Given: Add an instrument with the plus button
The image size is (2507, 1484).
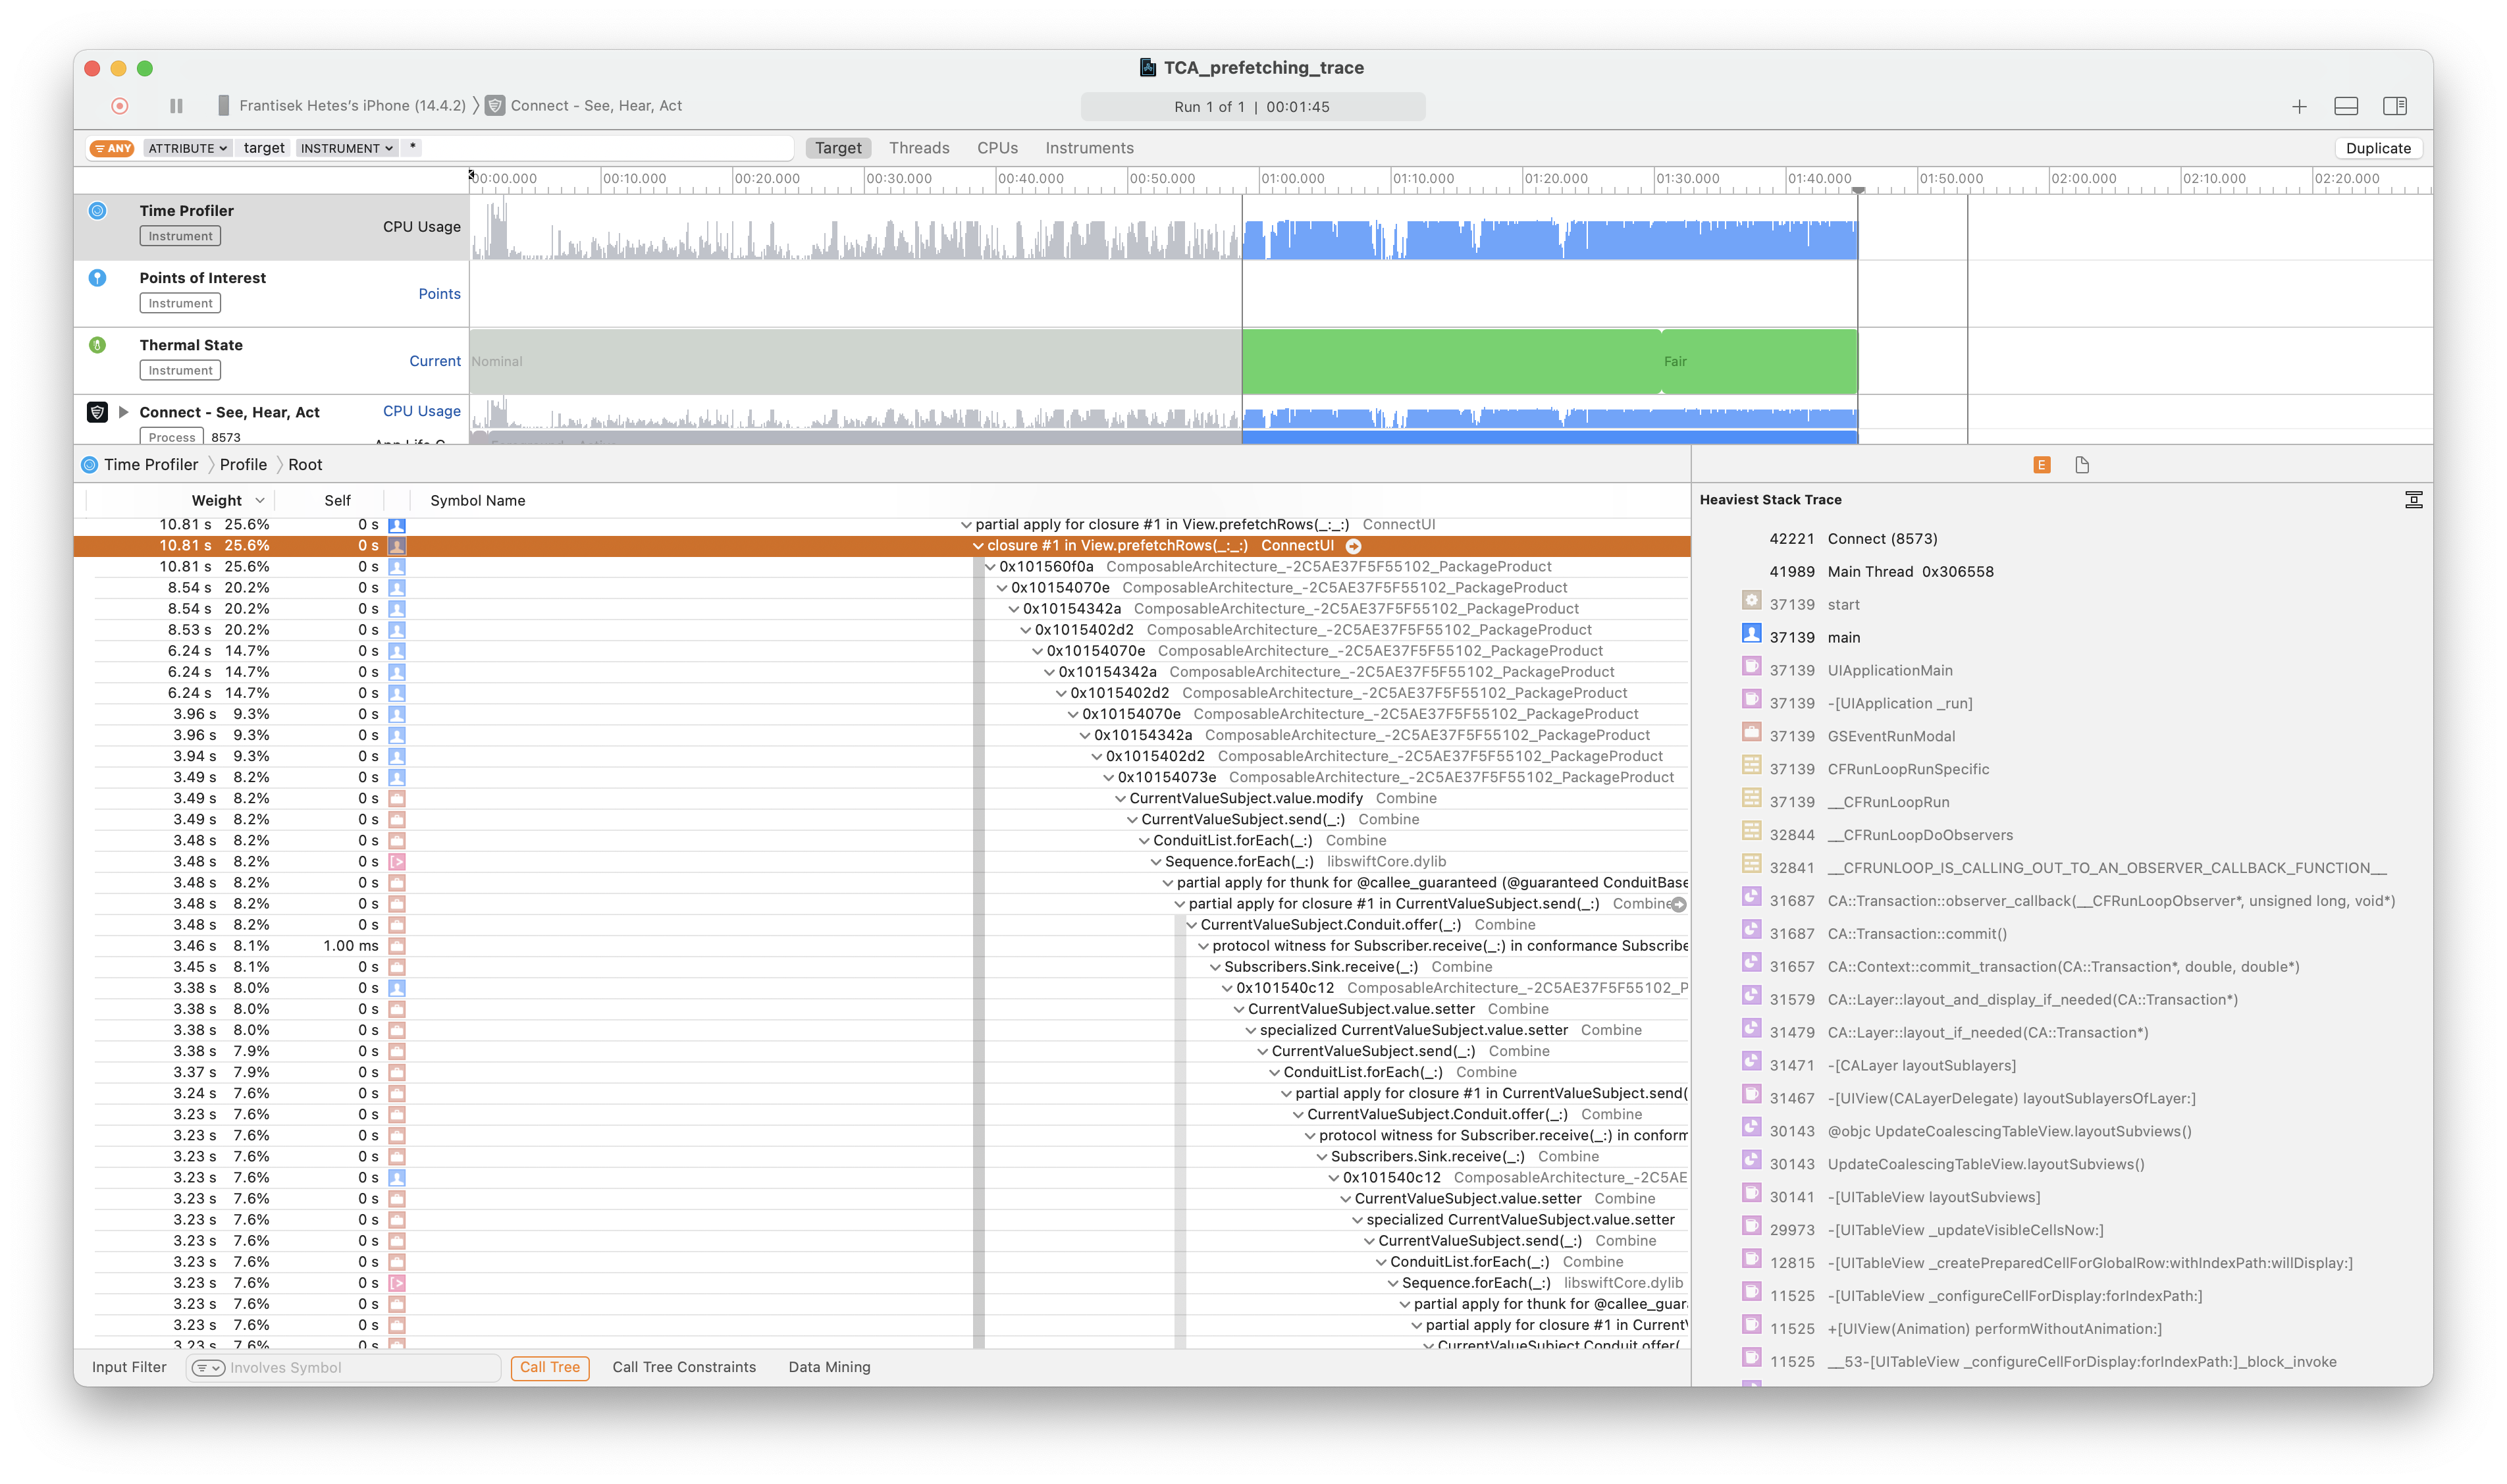Looking at the screenshot, I should (x=2299, y=106).
